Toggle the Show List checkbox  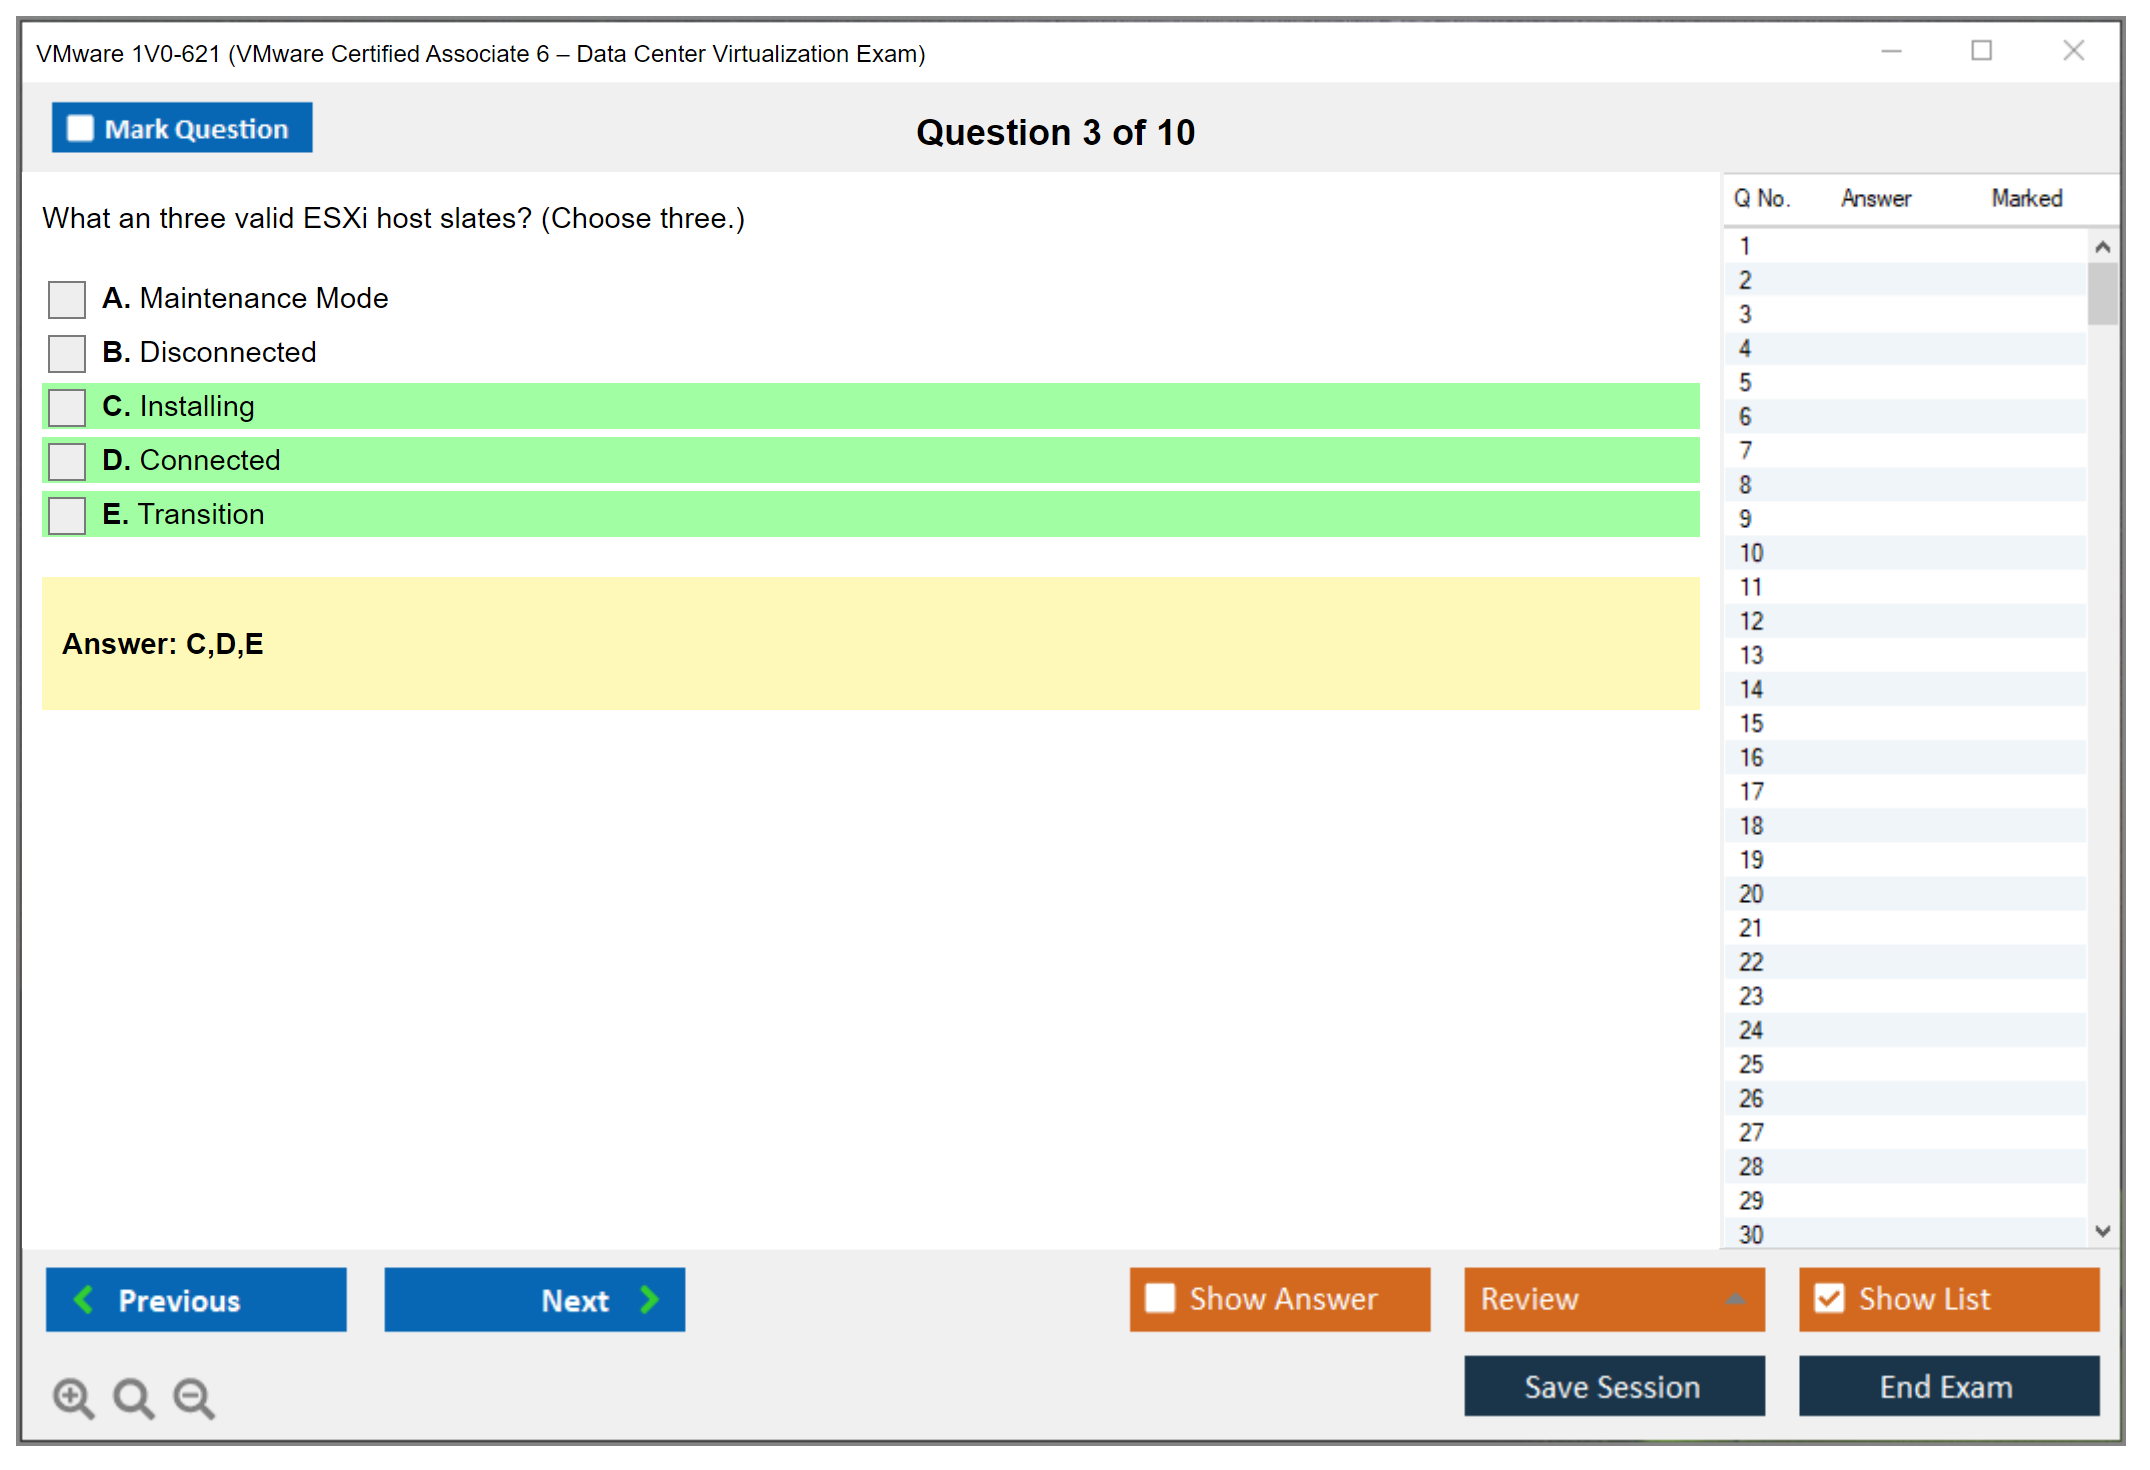(x=1829, y=1299)
